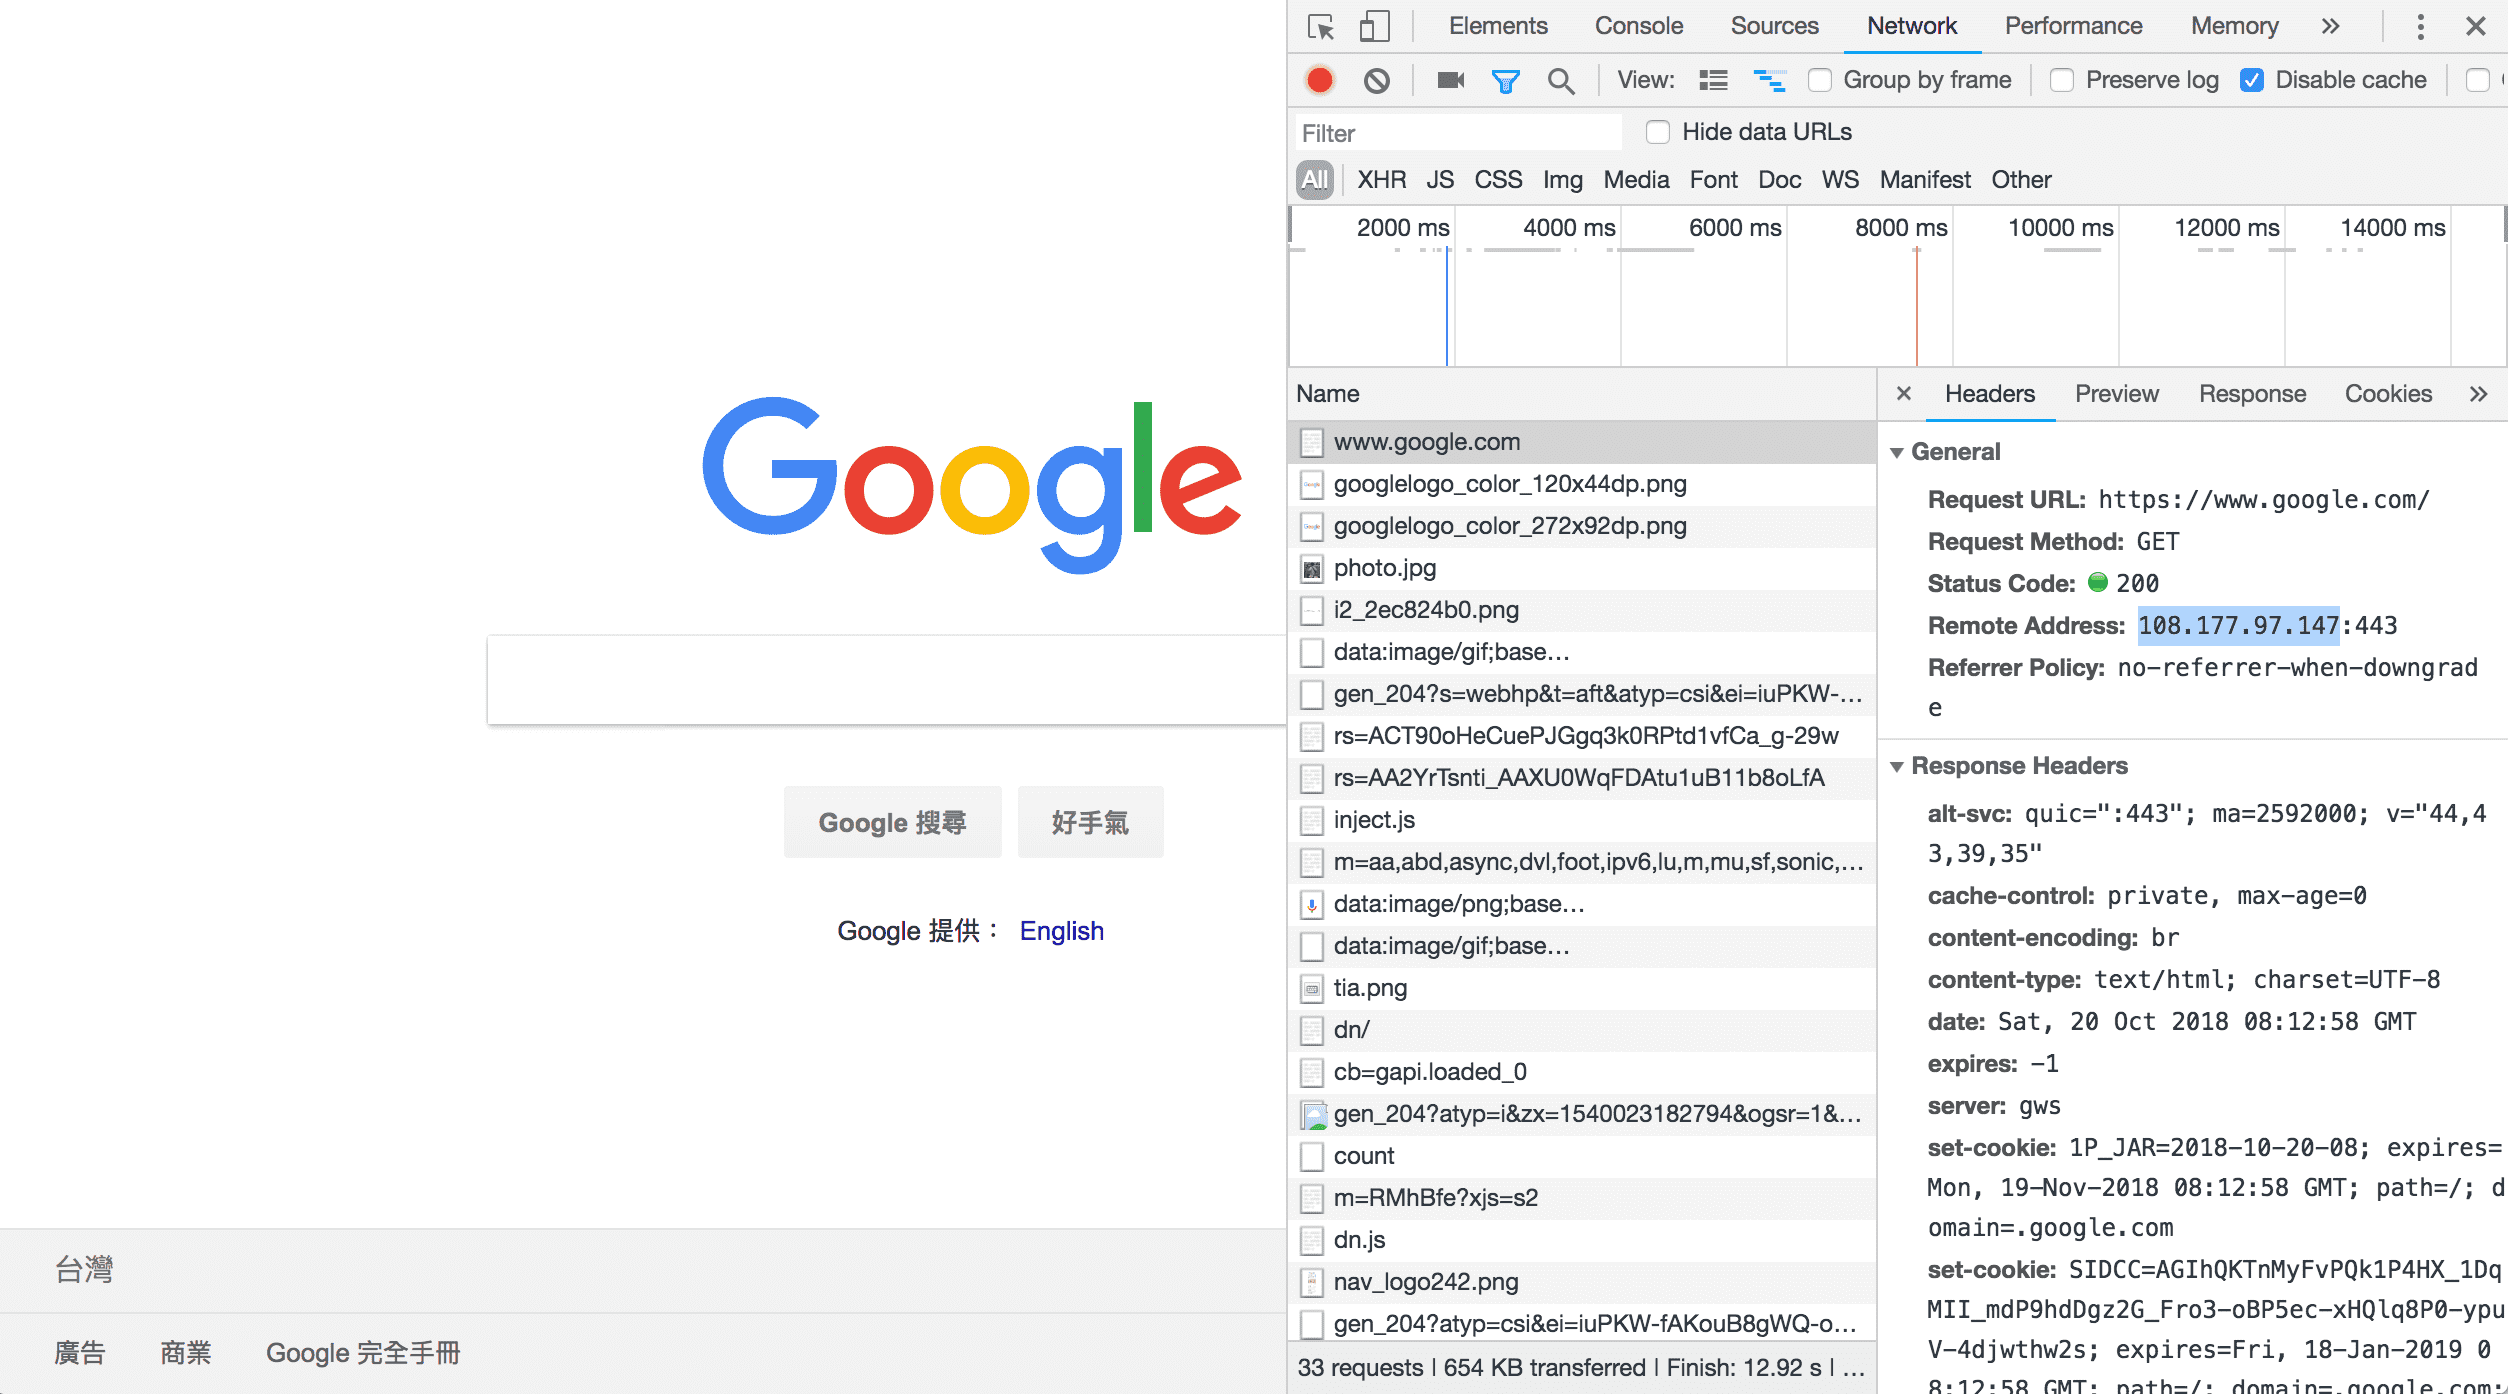Filter requests by JS type
Viewport: 2508px width, 1394px height.
coord(1440,180)
